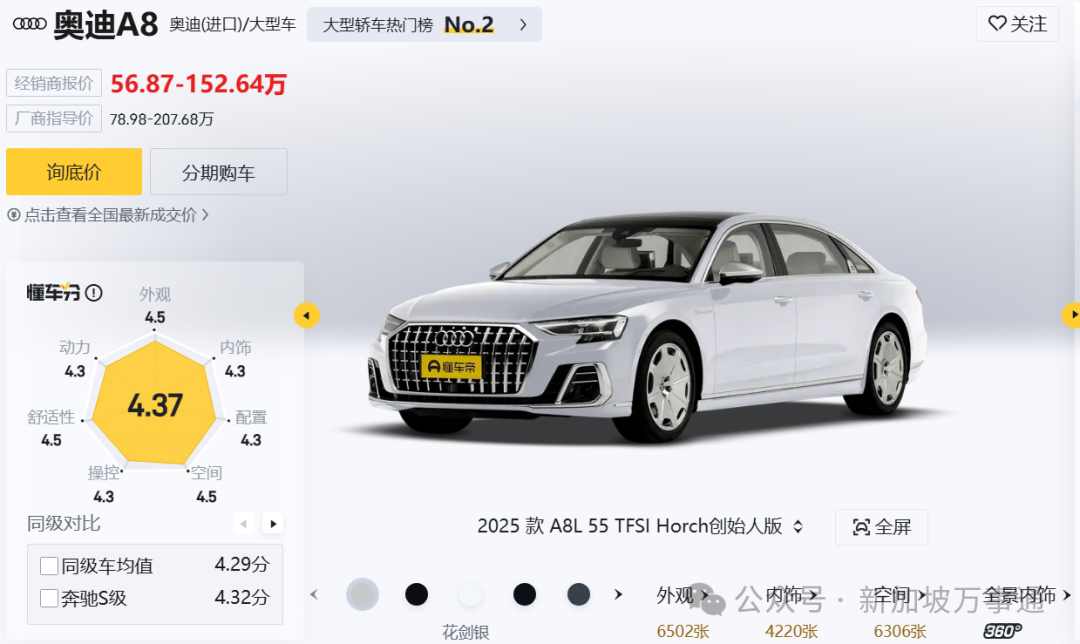
Task: Open the 大型轿车热门榜 No.2 ranking chevron
Action: [x=523, y=25]
